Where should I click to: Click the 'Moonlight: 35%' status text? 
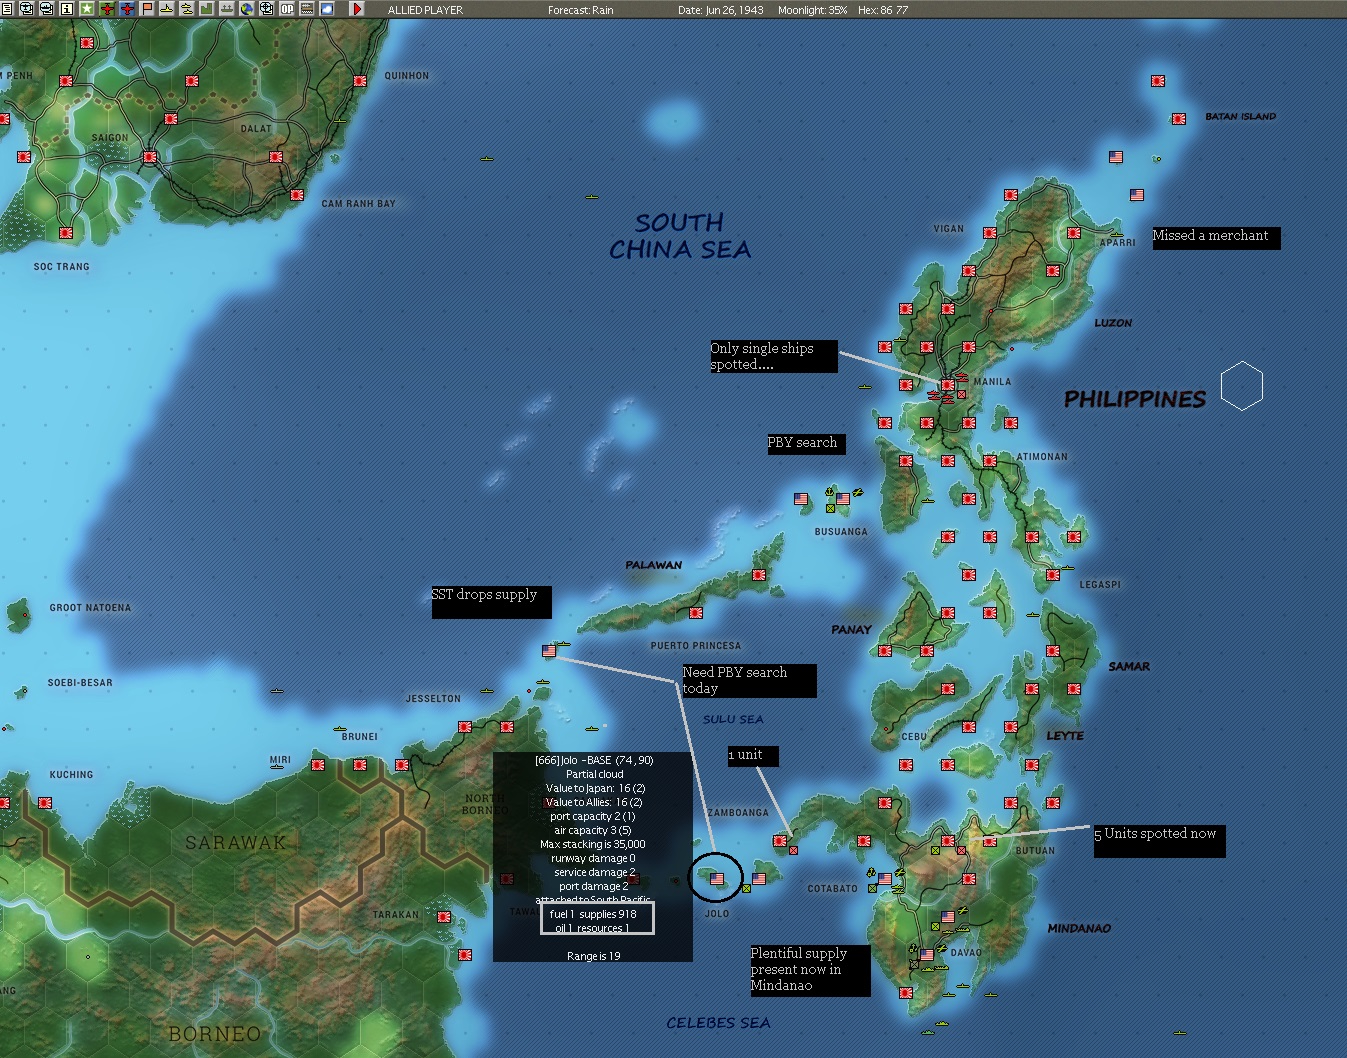(812, 10)
